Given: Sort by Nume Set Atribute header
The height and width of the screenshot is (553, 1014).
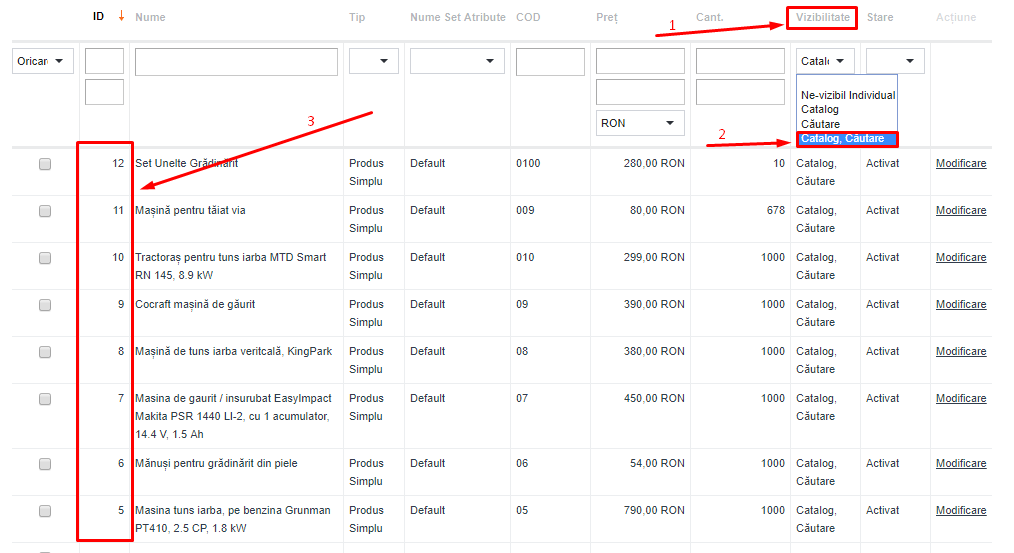Looking at the screenshot, I should [x=458, y=17].
